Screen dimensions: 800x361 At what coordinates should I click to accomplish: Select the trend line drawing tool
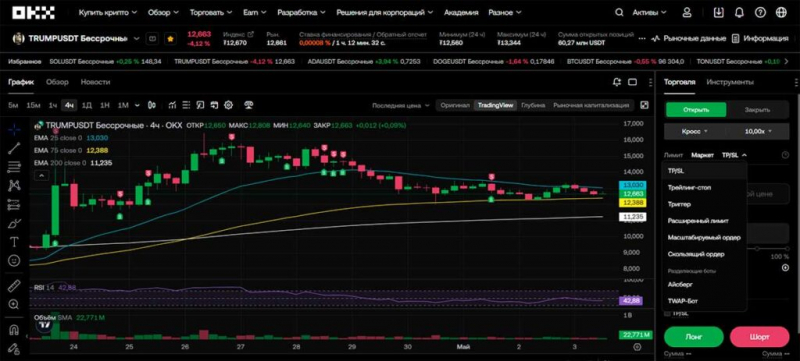[14, 148]
